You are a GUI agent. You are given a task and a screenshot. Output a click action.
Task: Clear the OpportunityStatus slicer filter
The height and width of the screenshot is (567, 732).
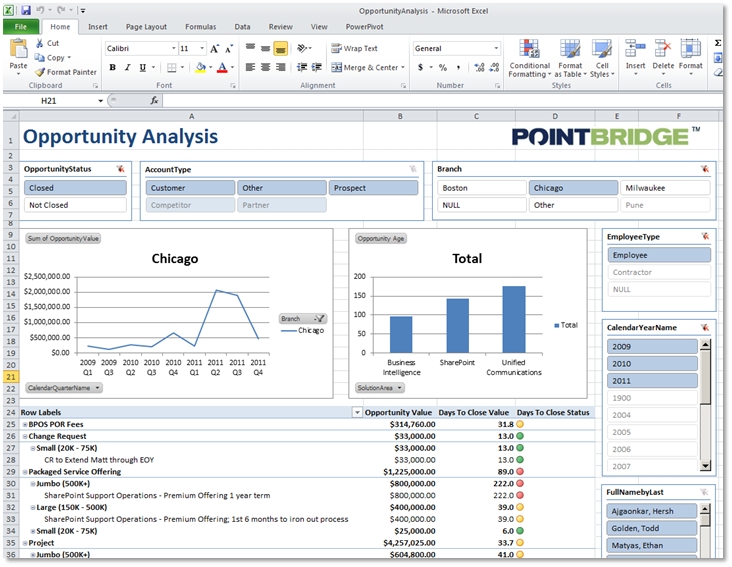click(120, 169)
